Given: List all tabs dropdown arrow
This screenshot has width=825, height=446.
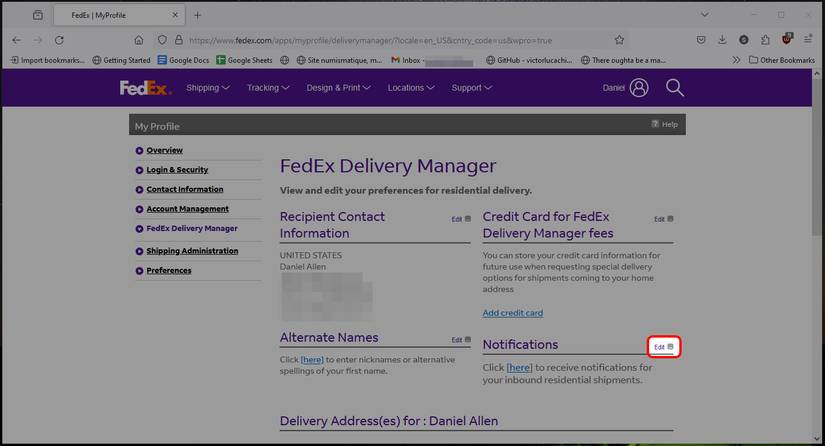Looking at the screenshot, I should (x=704, y=15).
